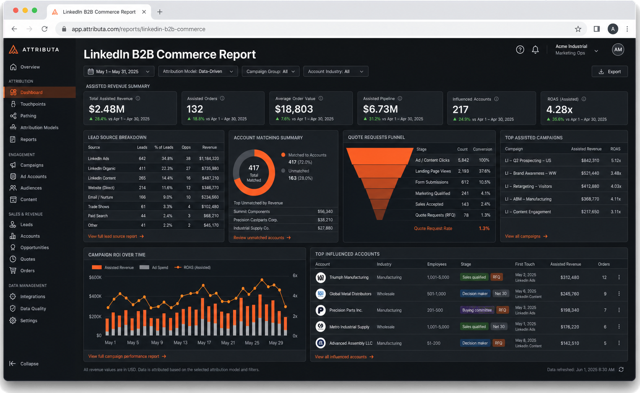Open the Integrations sidebar icon
640x393 pixels.
click(13, 297)
